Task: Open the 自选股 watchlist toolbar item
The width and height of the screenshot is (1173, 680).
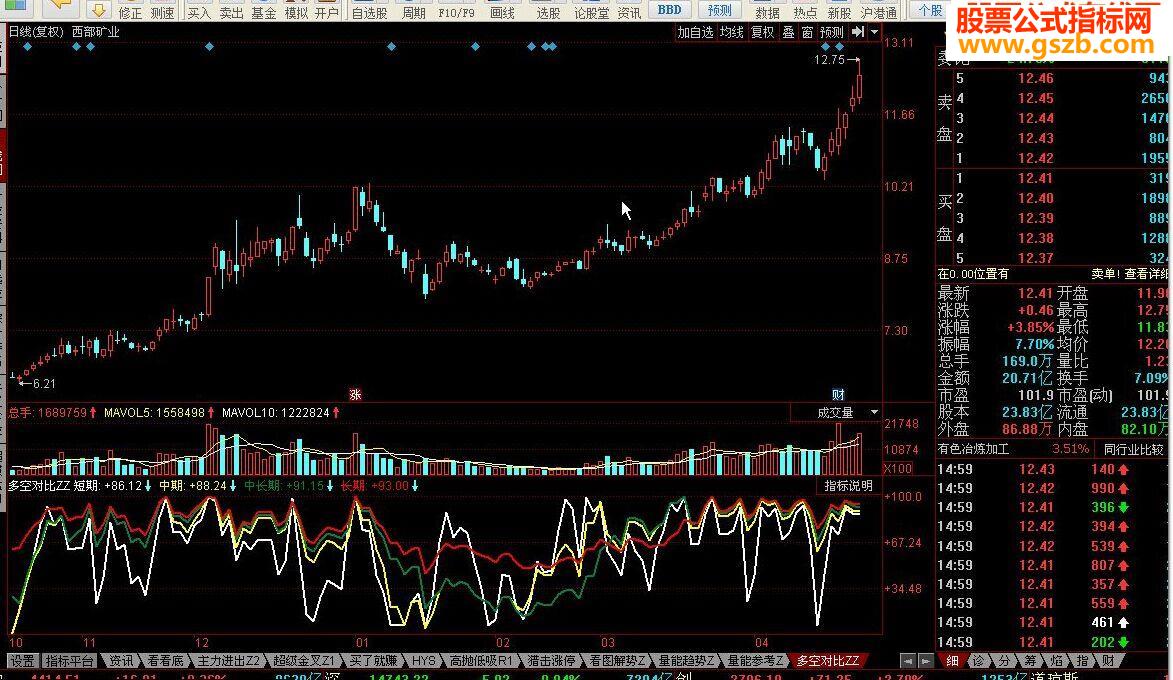Action: 370,12
